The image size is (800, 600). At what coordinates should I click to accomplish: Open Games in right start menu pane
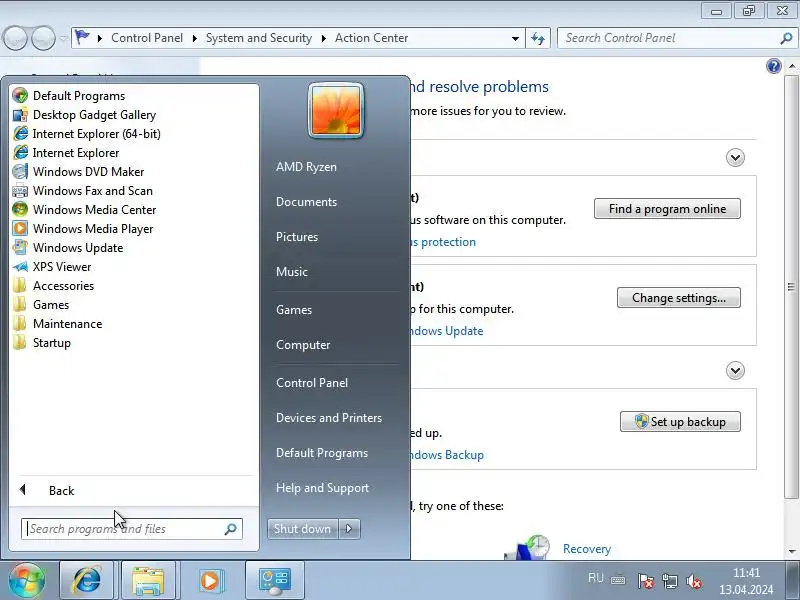pyautogui.click(x=294, y=310)
